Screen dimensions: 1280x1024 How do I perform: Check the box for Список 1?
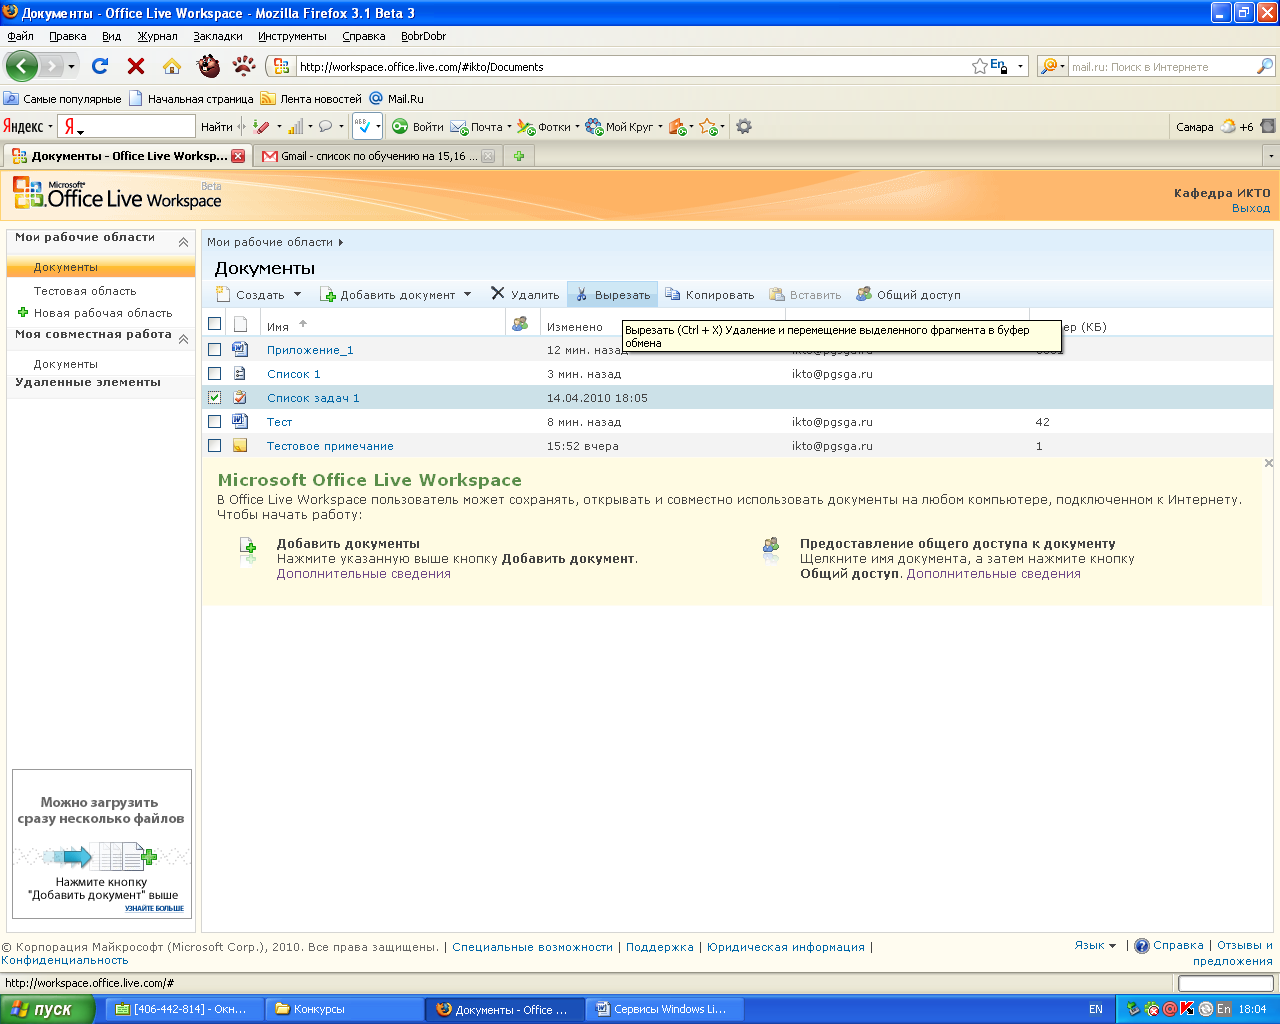[x=214, y=374]
